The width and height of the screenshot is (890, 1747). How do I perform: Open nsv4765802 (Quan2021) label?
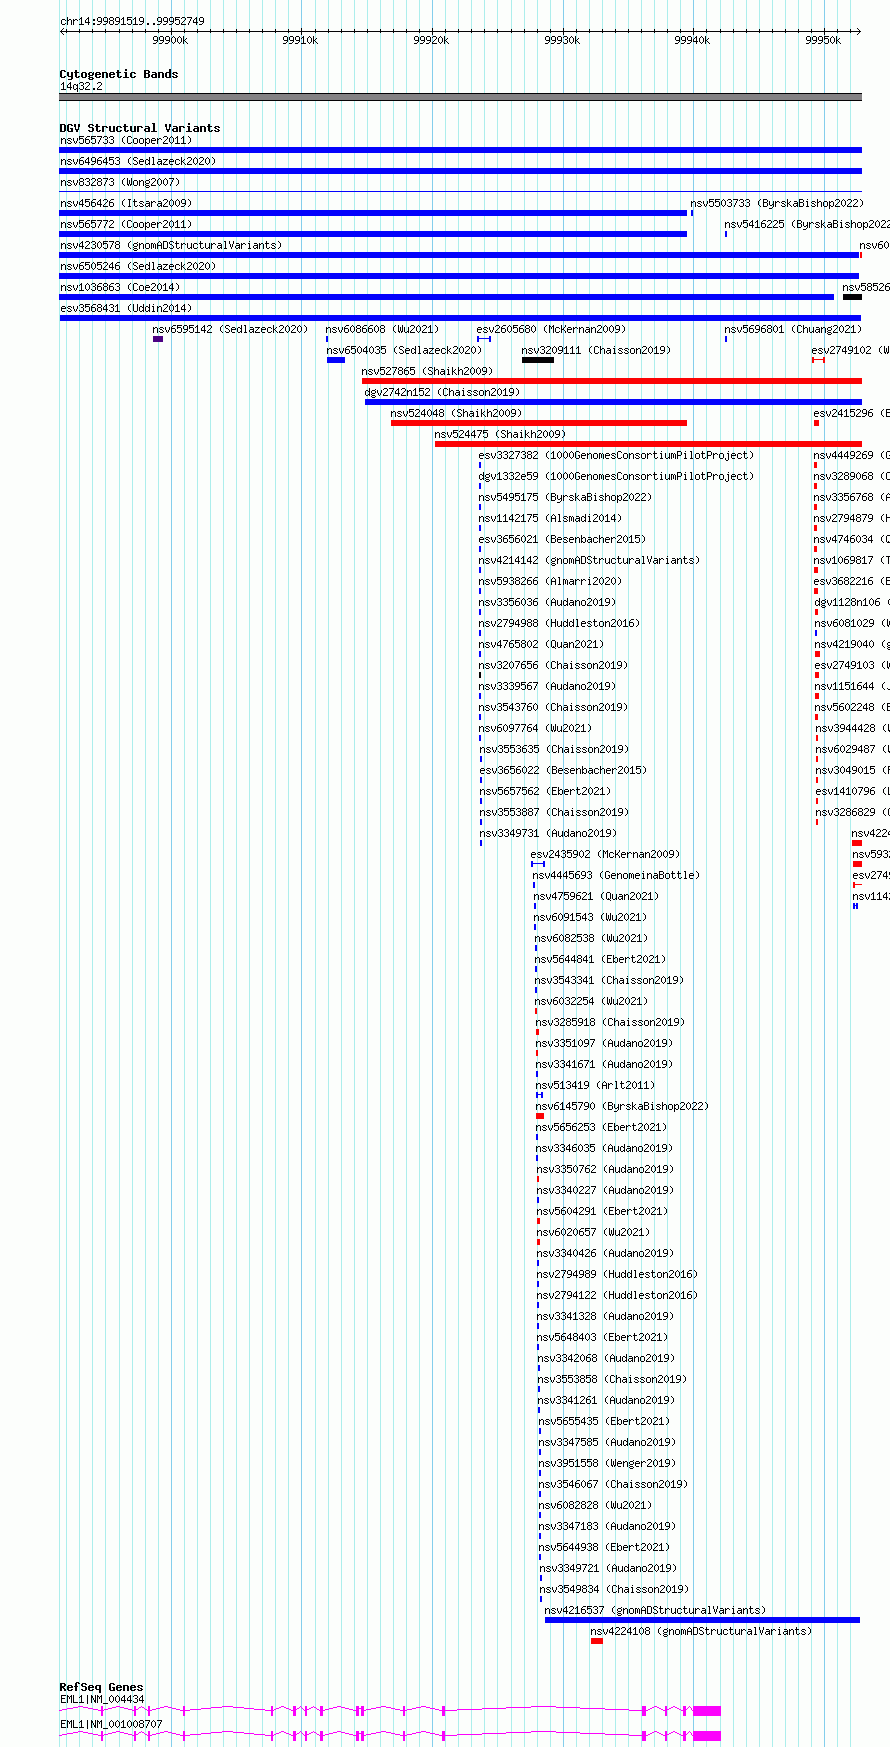542,645
